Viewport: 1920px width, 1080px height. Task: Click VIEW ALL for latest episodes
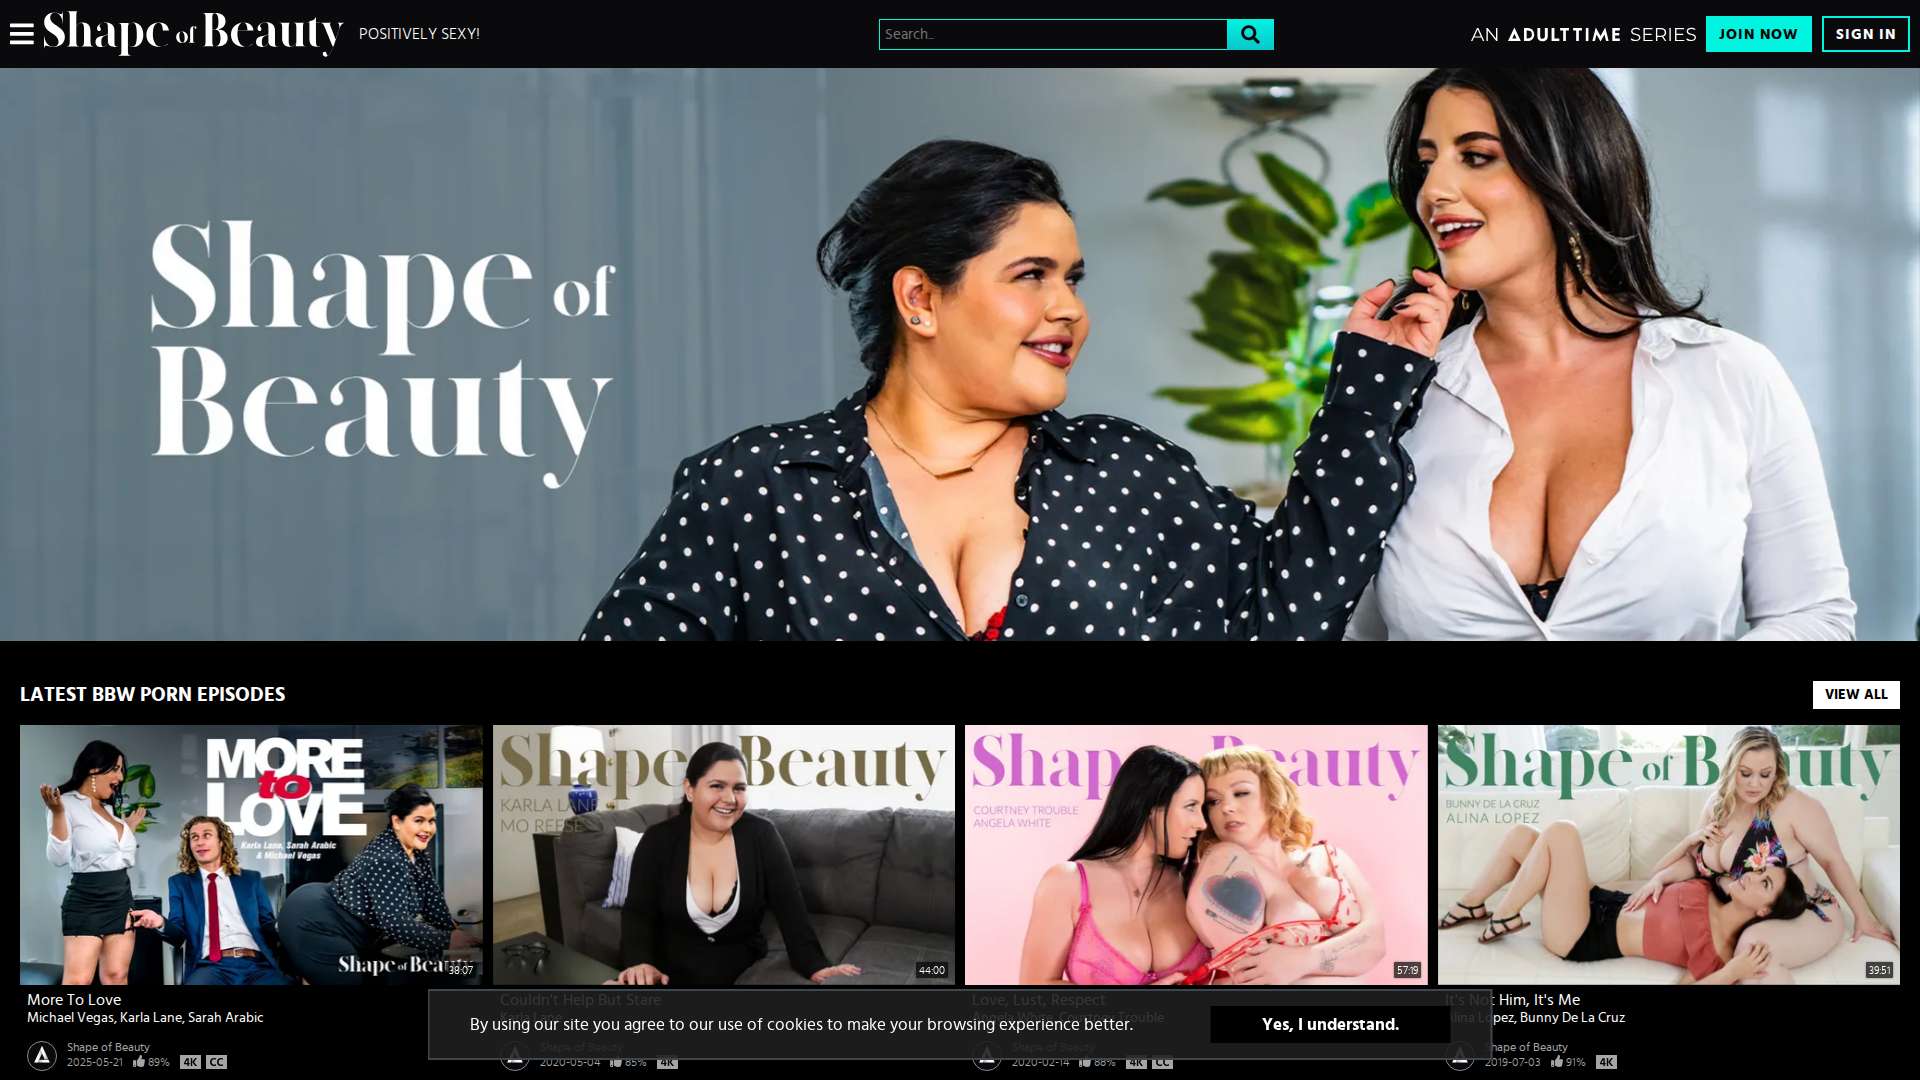1856,694
